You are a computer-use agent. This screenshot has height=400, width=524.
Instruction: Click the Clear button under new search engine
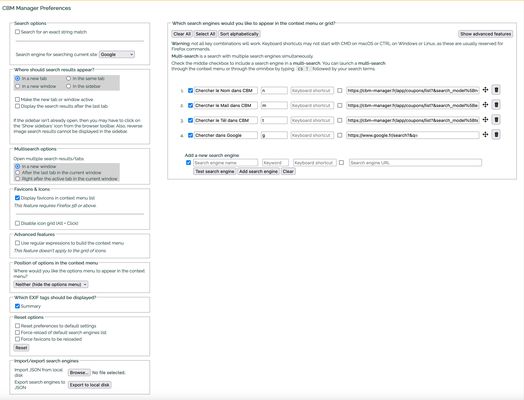[x=288, y=171]
